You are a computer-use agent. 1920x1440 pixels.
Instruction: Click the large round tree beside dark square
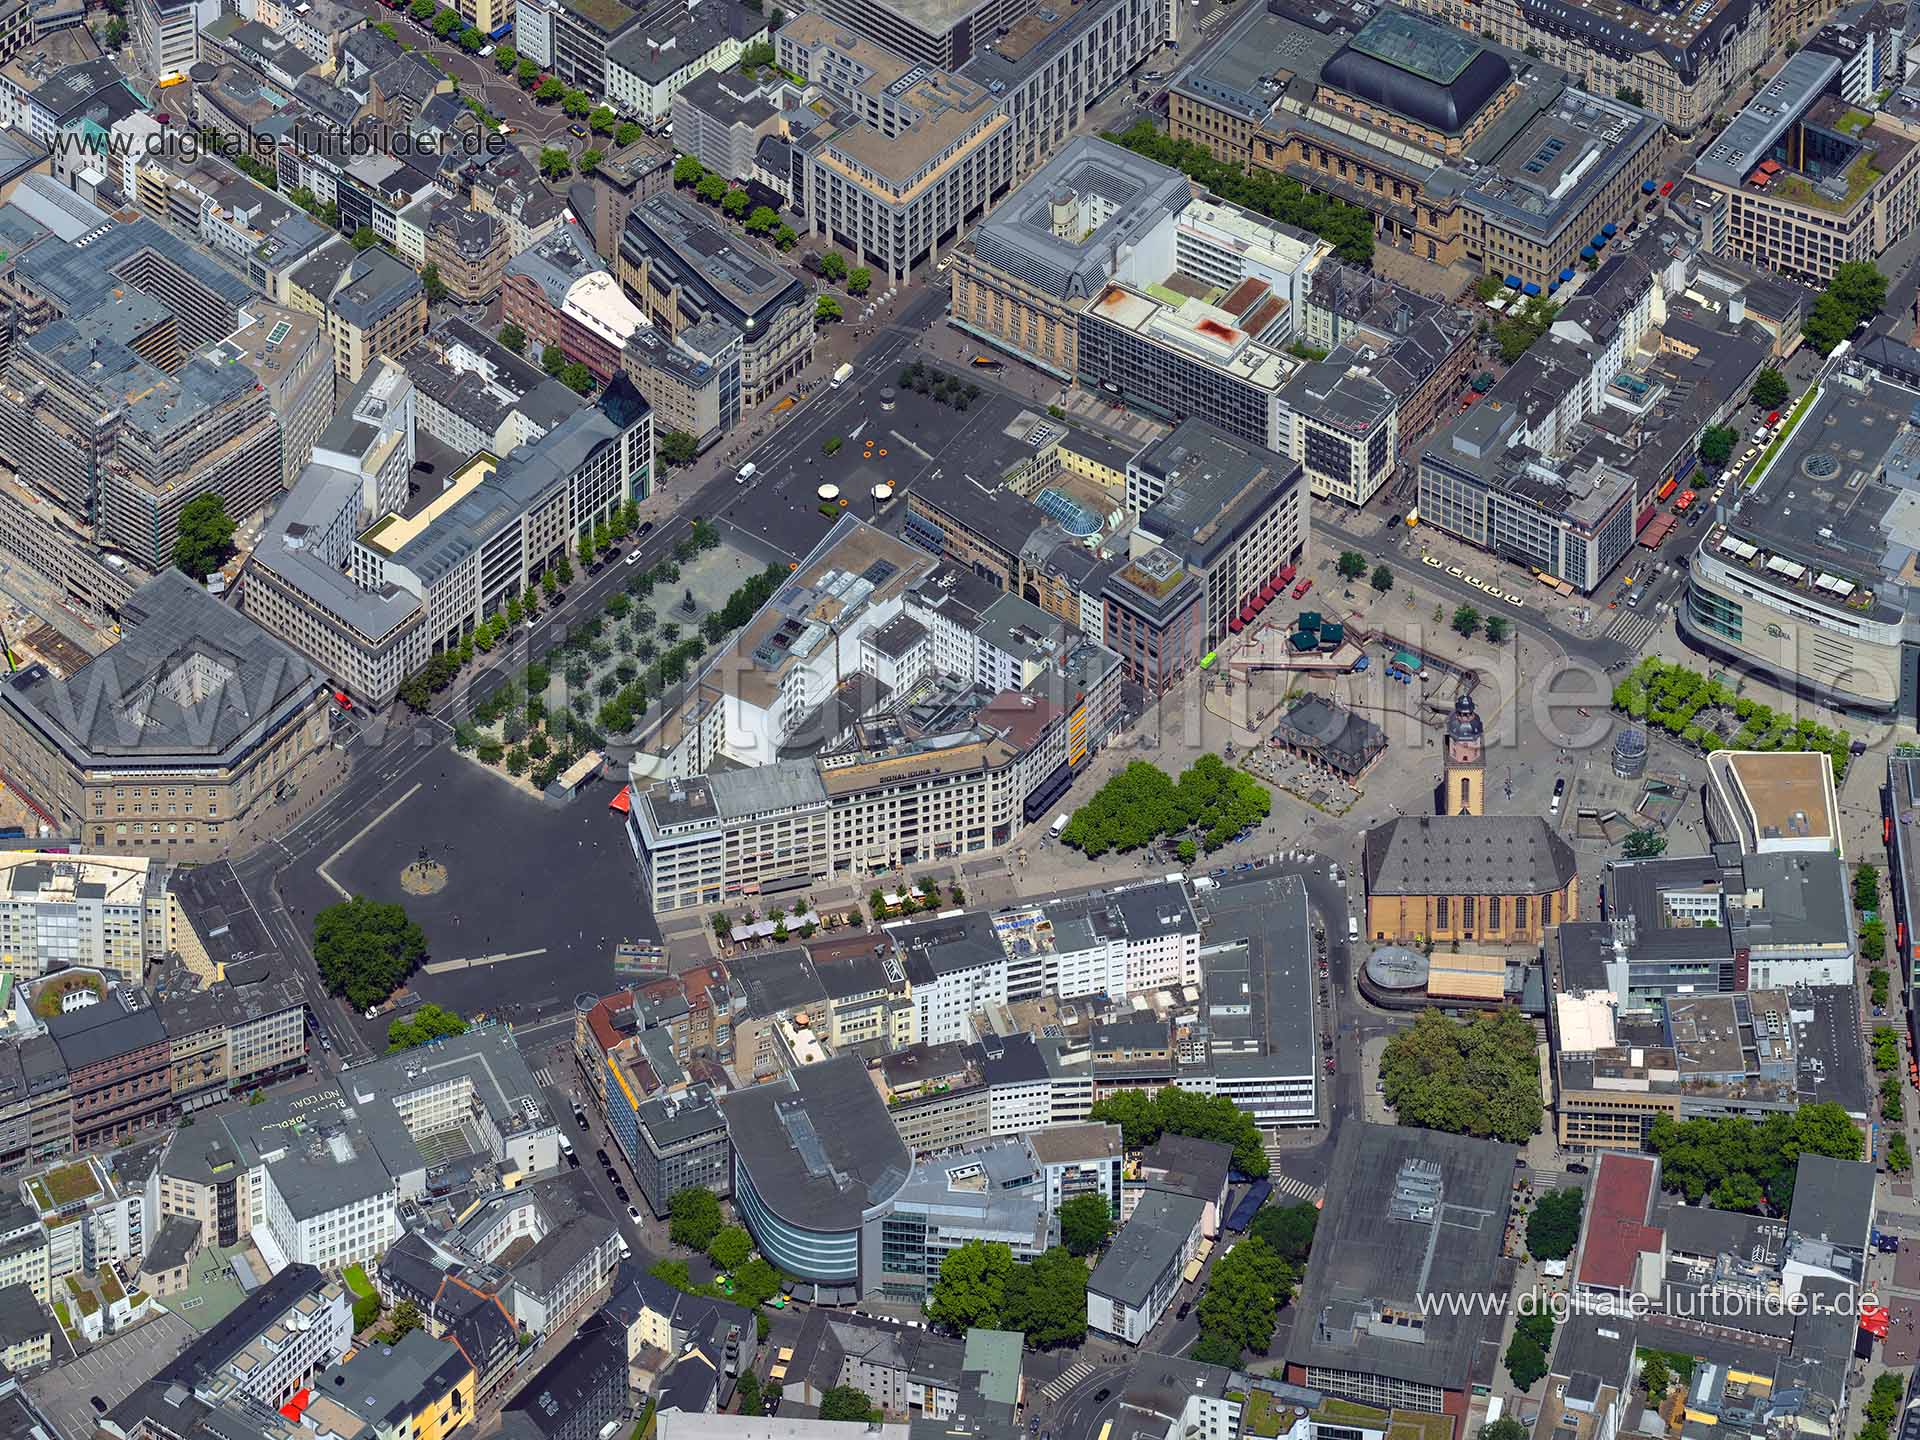(x=368, y=951)
